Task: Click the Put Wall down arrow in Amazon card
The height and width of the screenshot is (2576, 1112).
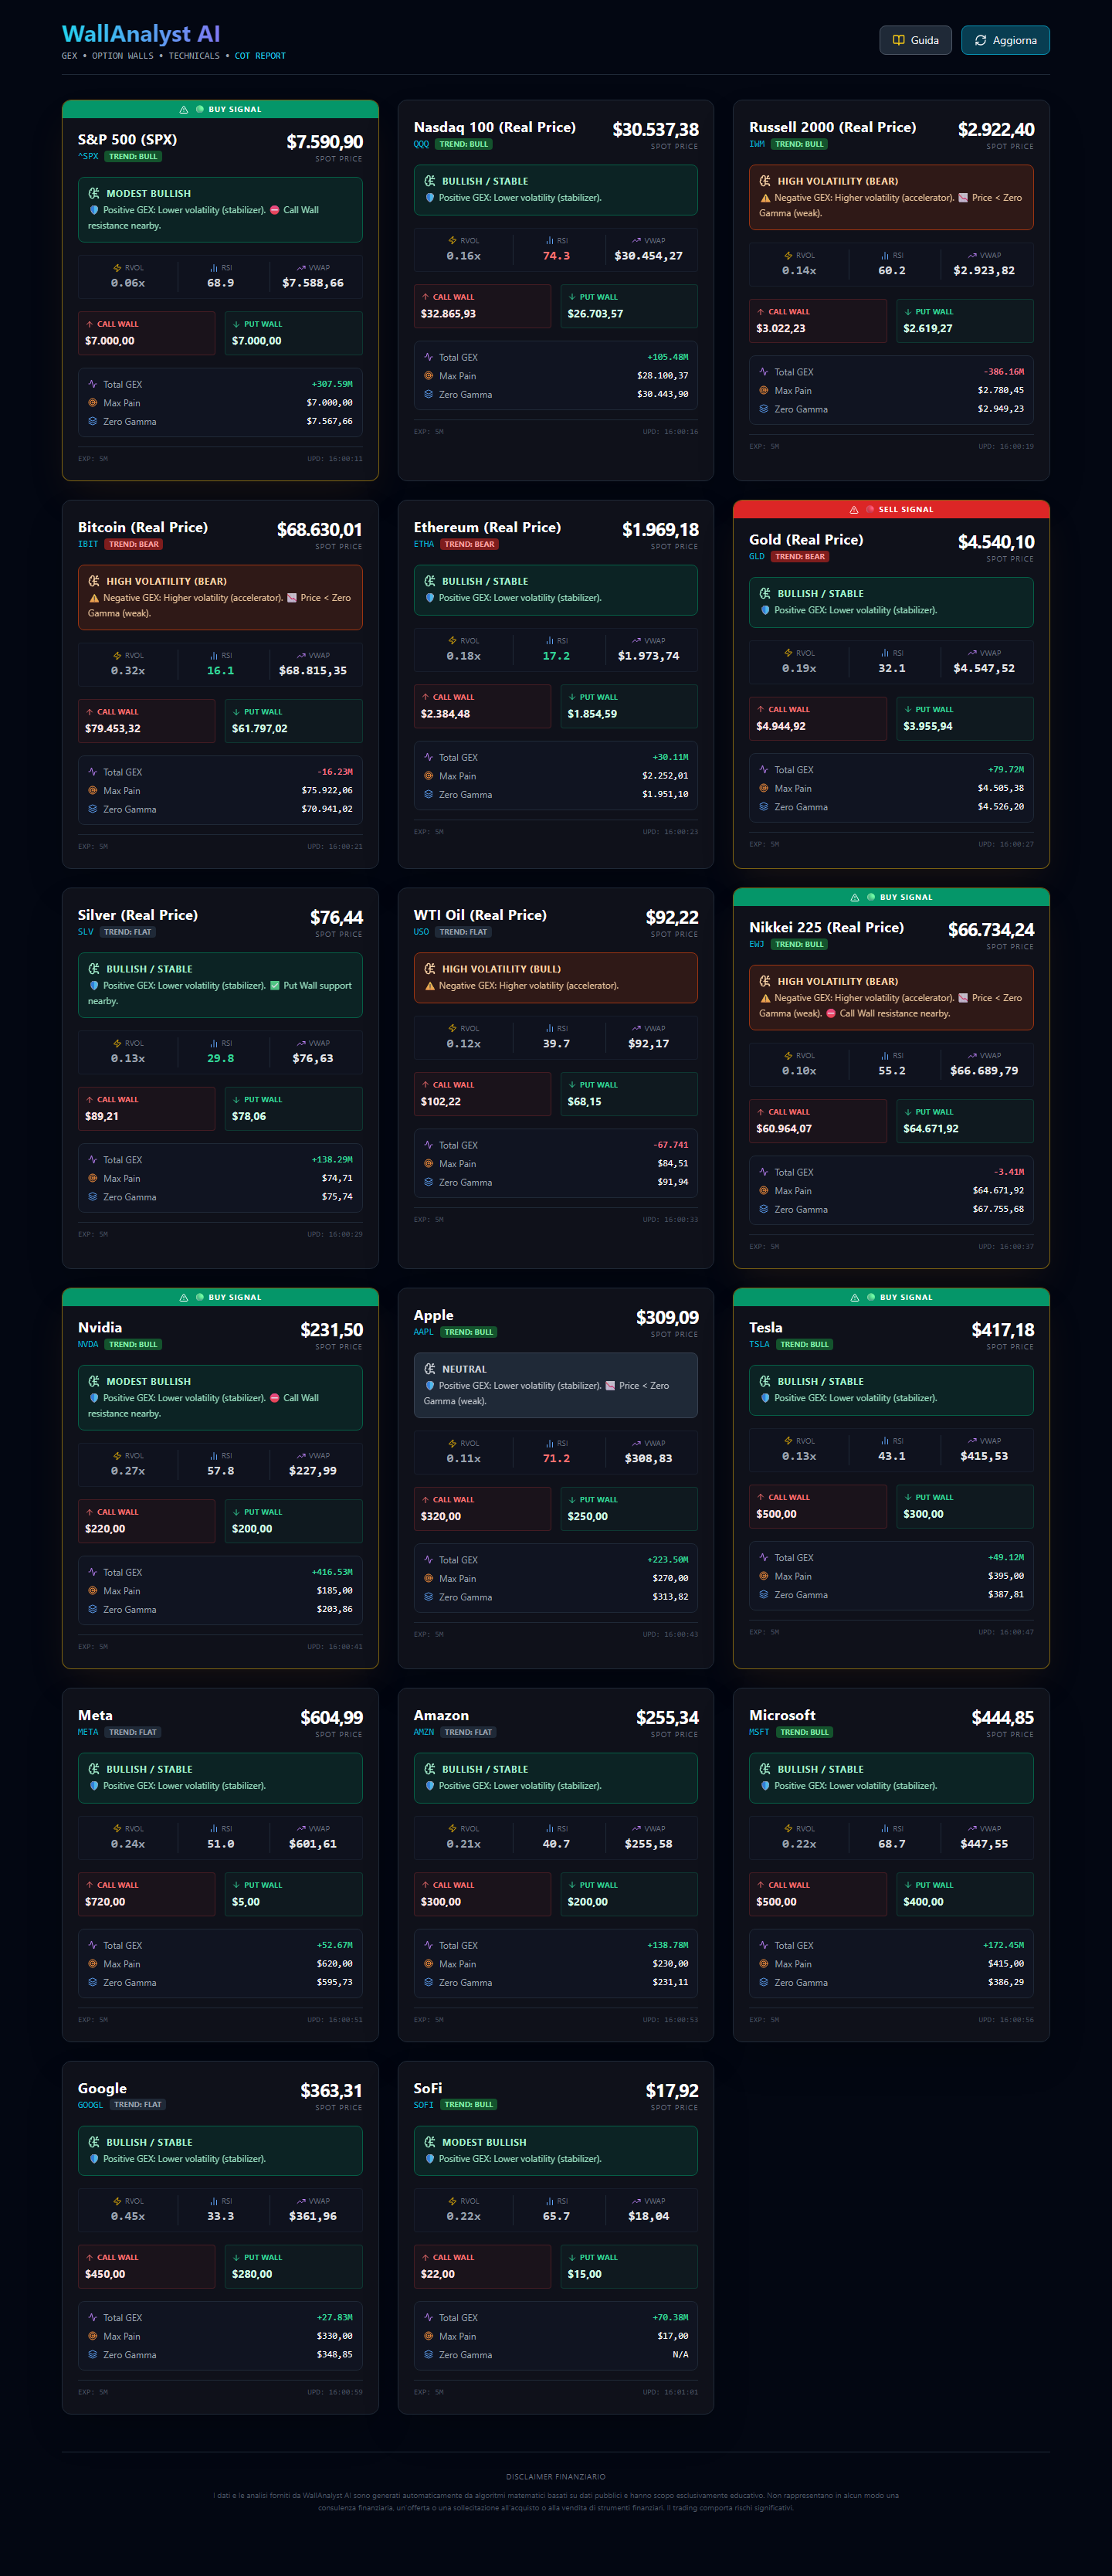Action: 572,1885
